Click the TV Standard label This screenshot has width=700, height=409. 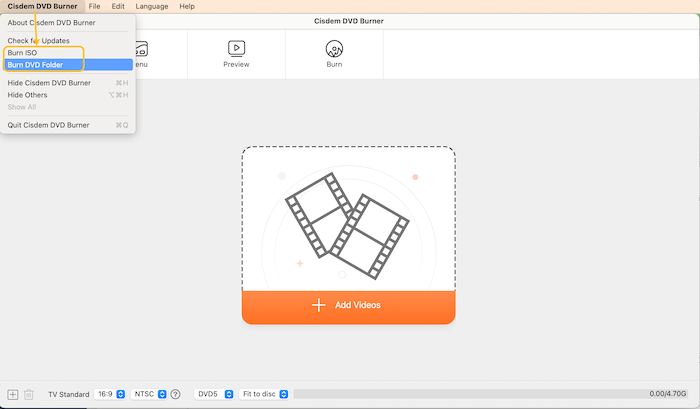tap(69, 395)
